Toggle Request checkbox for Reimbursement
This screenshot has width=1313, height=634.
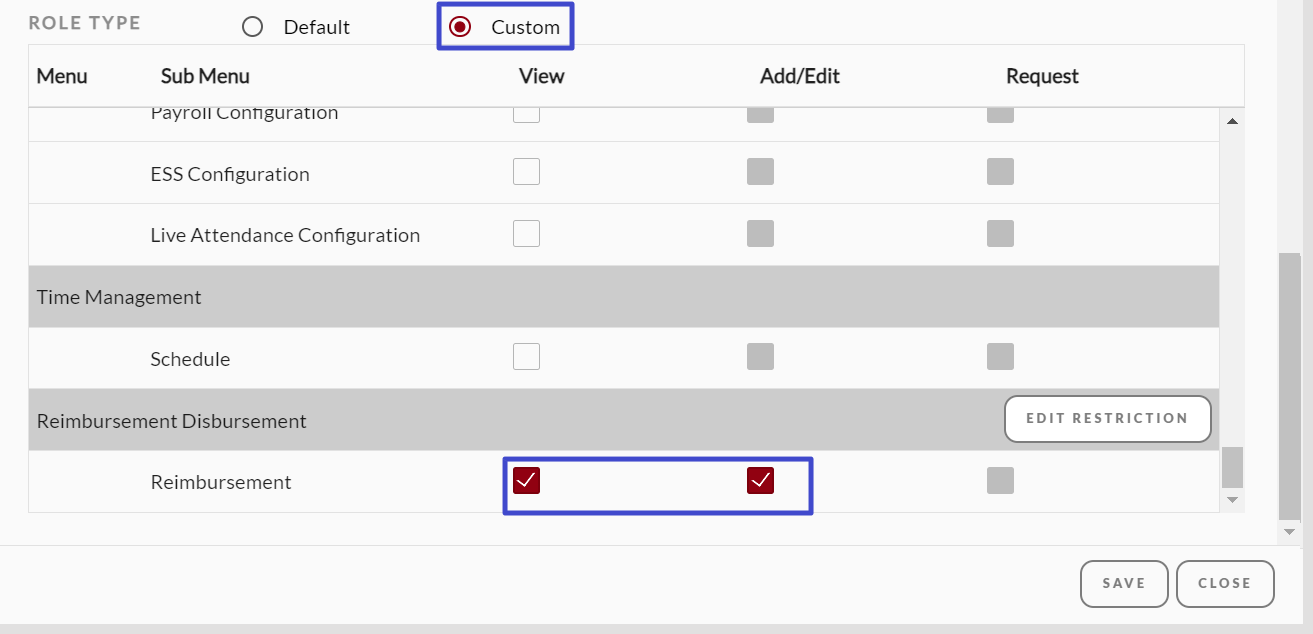point(1000,481)
